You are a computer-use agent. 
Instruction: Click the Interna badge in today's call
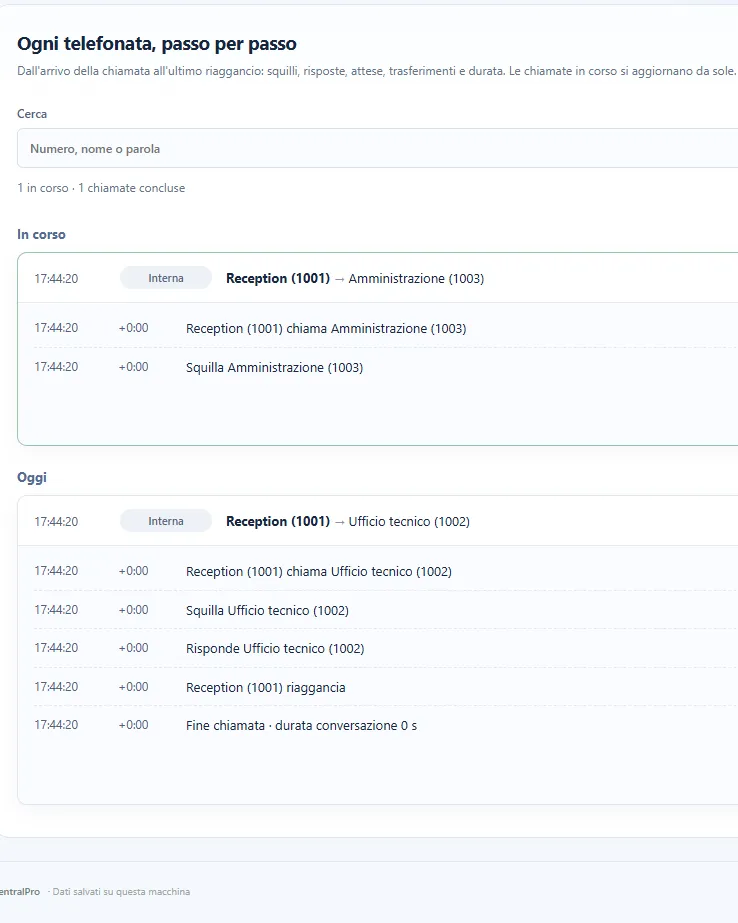tap(166, 521)
